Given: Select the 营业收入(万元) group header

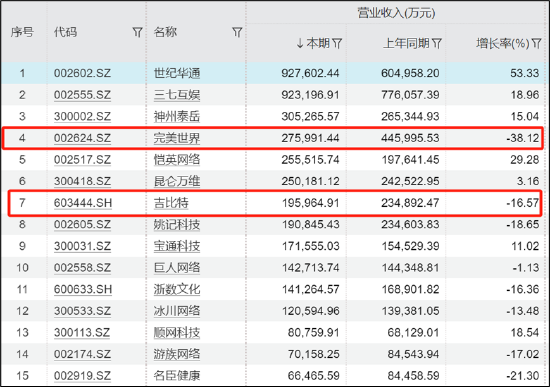Looking at the screenshot, I should click(x=396, y=13).
